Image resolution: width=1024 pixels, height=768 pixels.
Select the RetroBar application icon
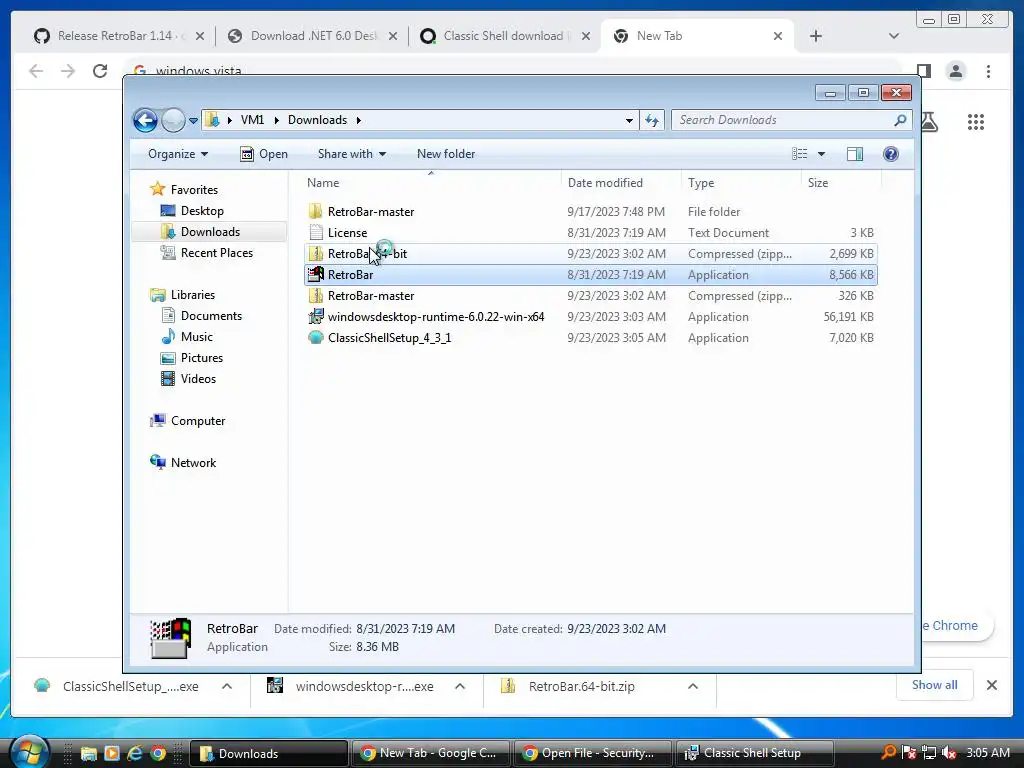click(315, 275)
